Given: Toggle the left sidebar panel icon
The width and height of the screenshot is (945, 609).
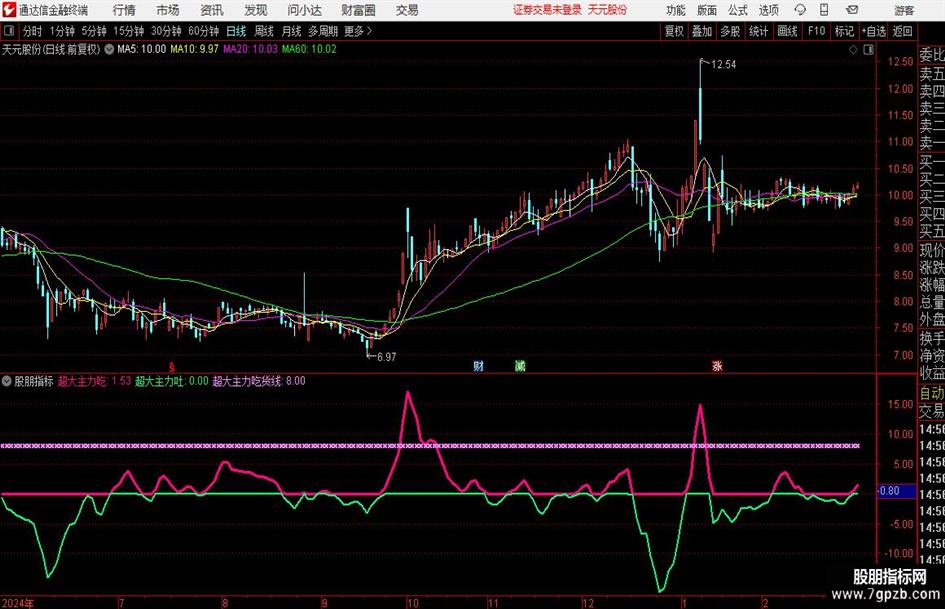Looking at the screenshot, I should pyautogui.click(x=9, y=31).
